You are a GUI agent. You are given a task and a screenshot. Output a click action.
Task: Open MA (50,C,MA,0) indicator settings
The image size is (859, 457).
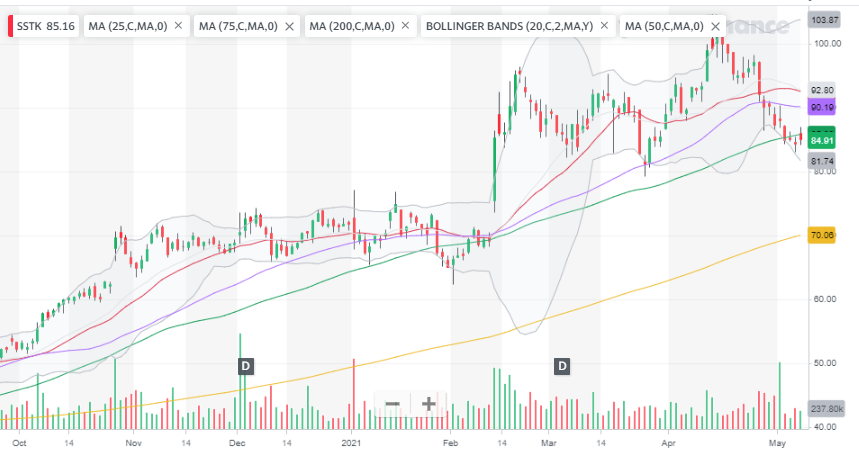click(x=660, y=26)
